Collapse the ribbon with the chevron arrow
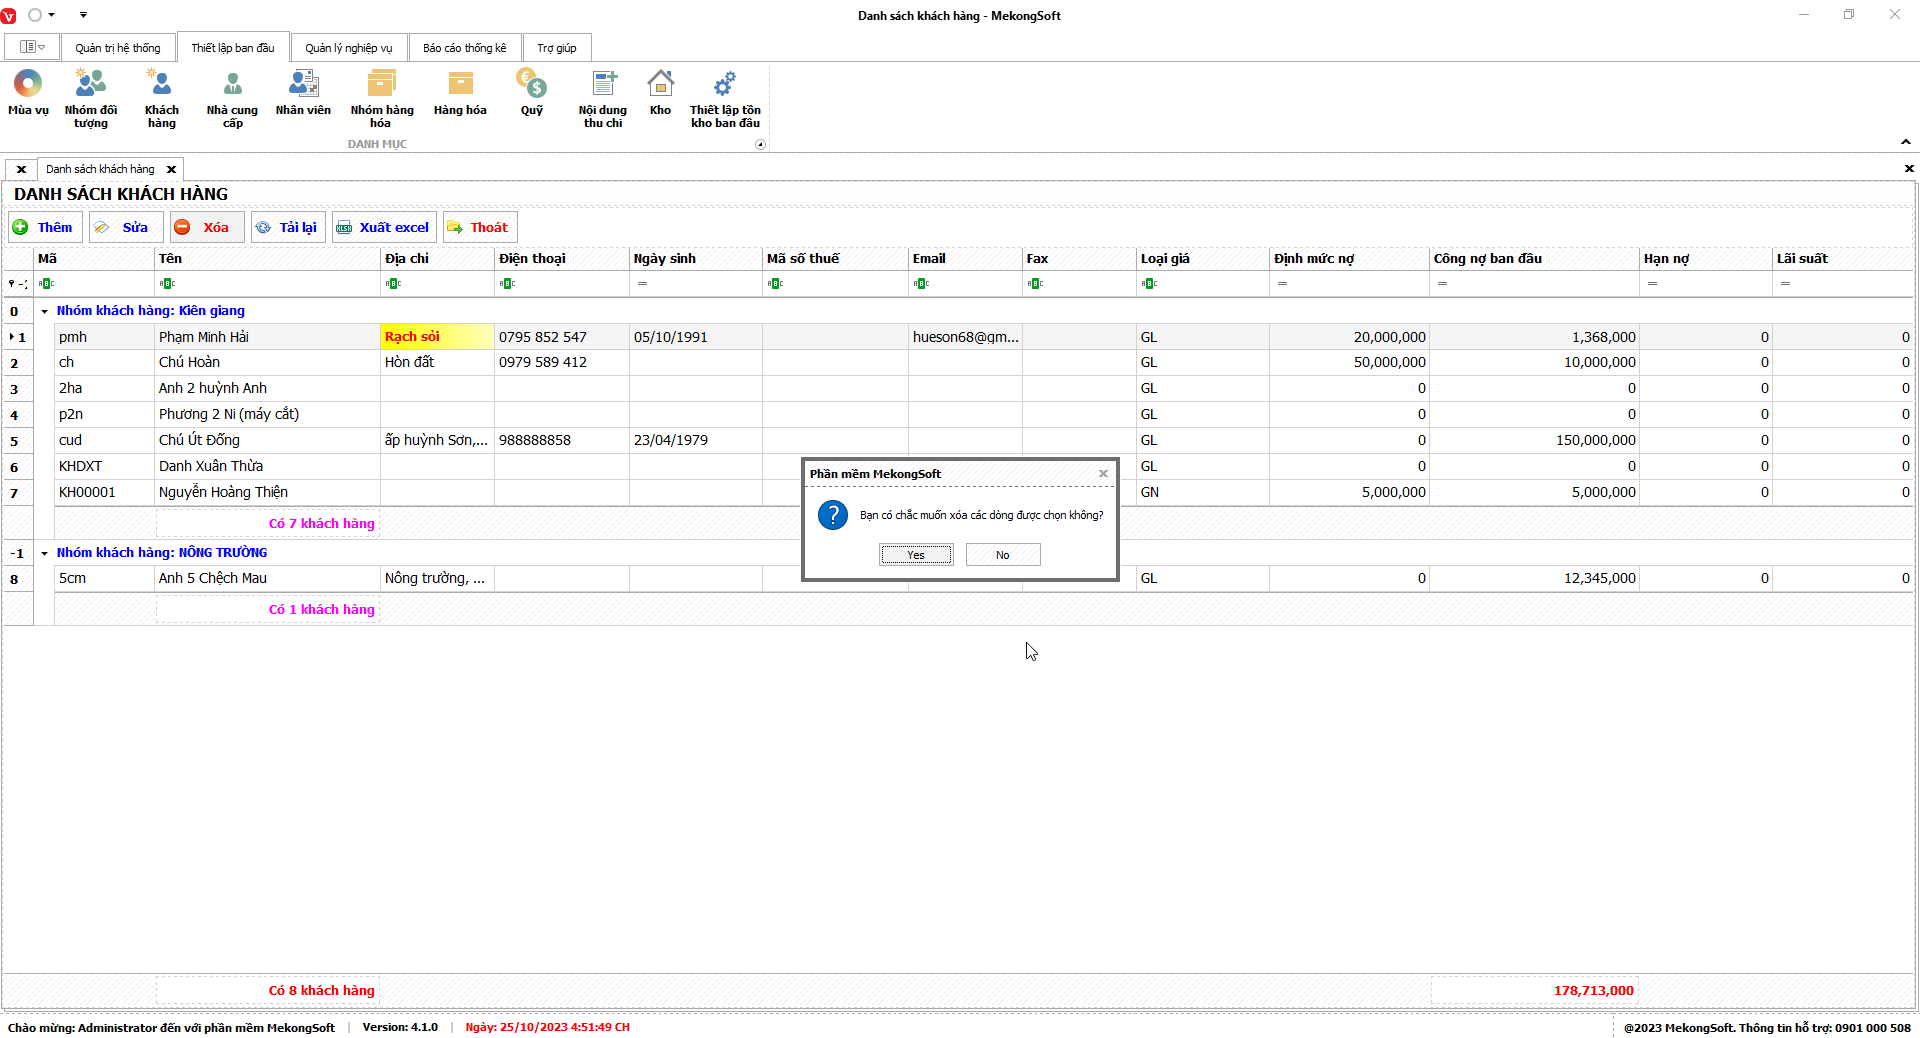 click(x=1905, y=142)
